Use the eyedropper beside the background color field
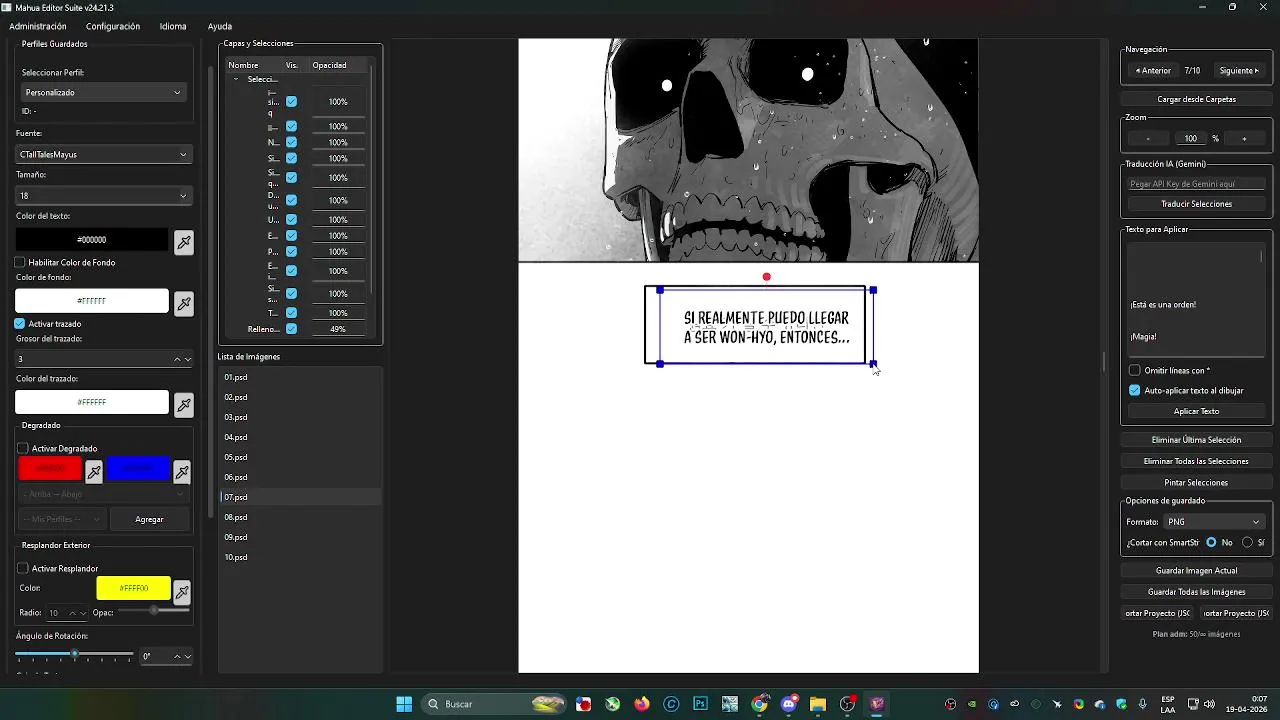Image resolution: width=1280 pixels, height=720 pixels. (184, 303)
